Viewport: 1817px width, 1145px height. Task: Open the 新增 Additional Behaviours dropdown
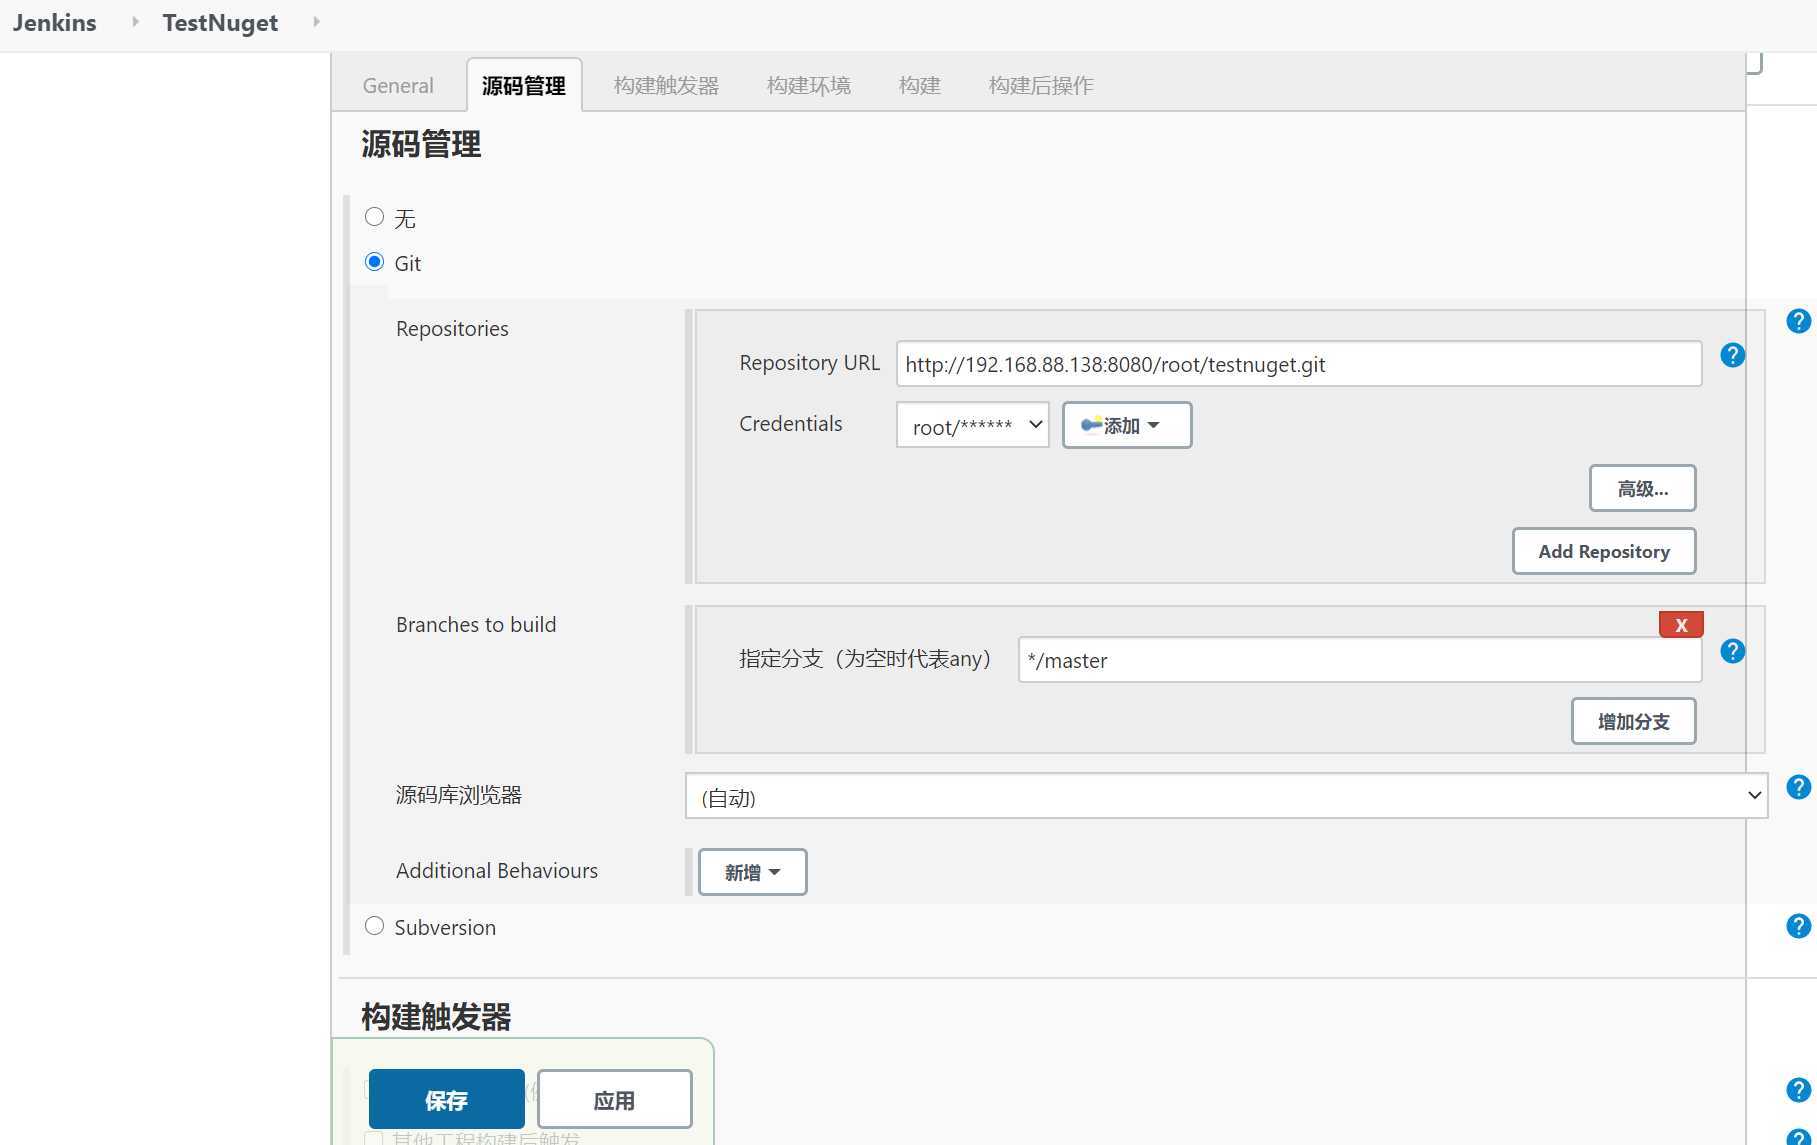[752, 872]
